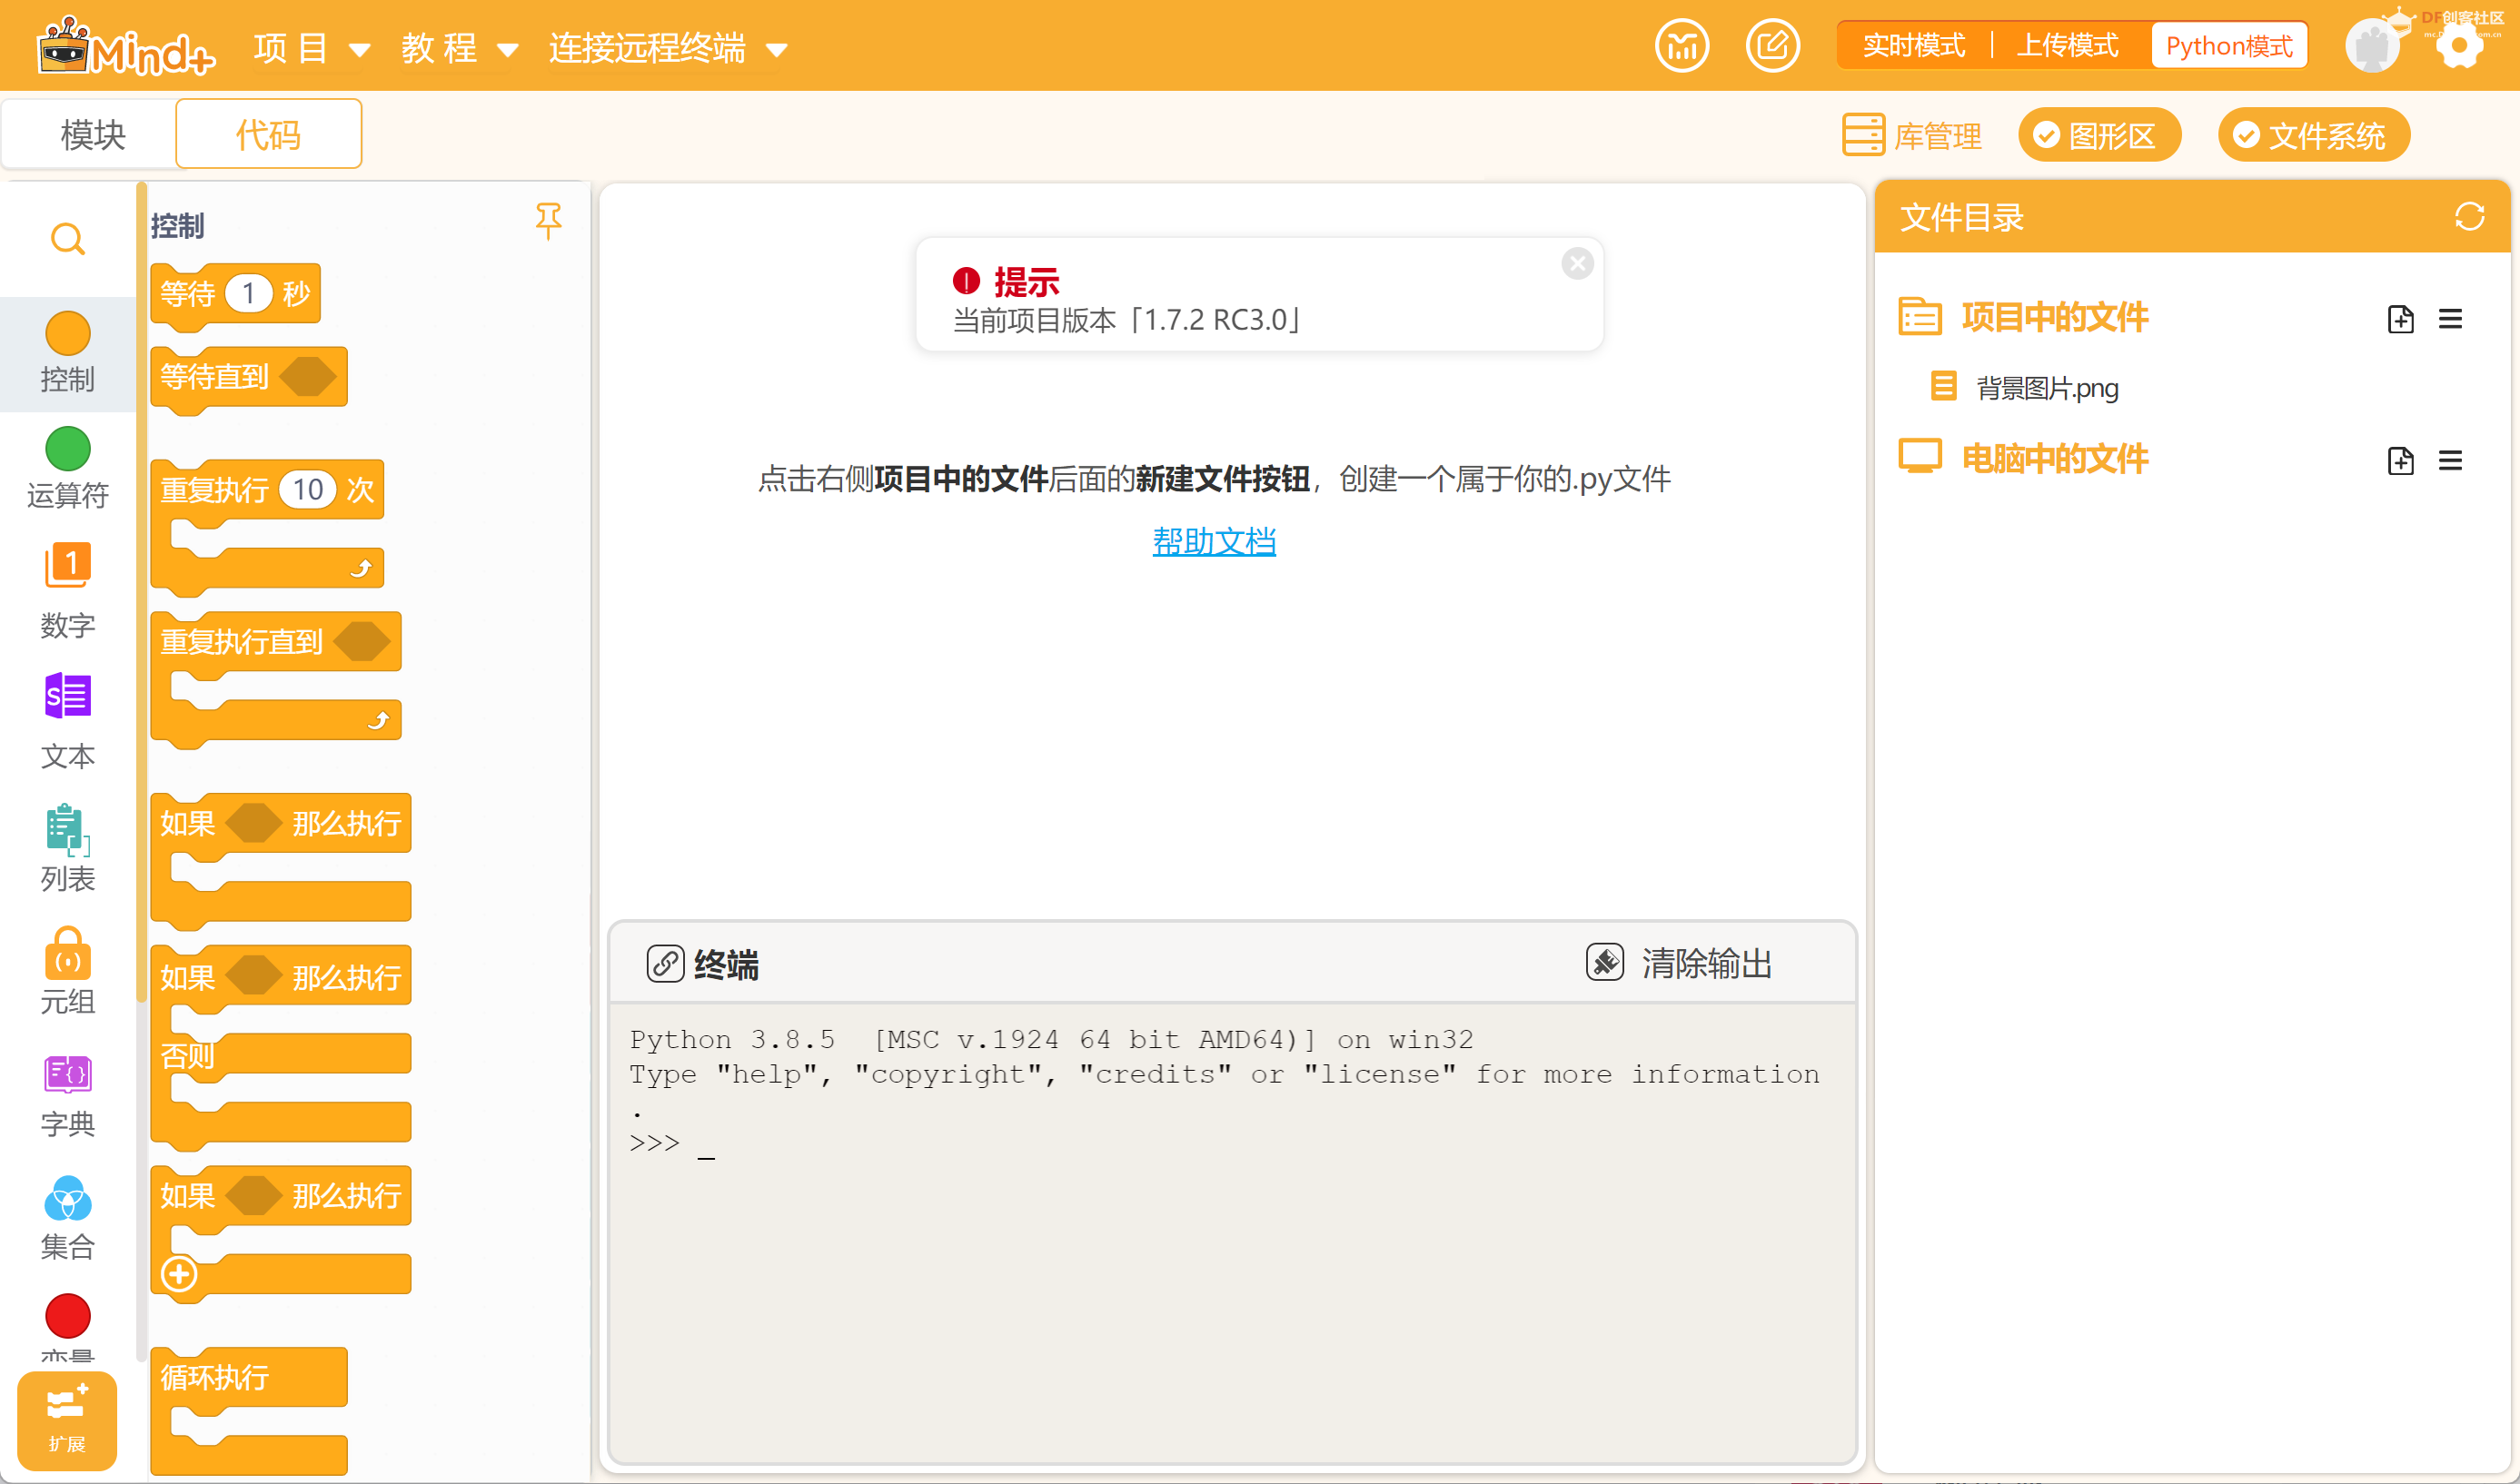Screen dimensions: 2520x1484
Task: Open the user avatar icon
Action: tap(2372, 46)
